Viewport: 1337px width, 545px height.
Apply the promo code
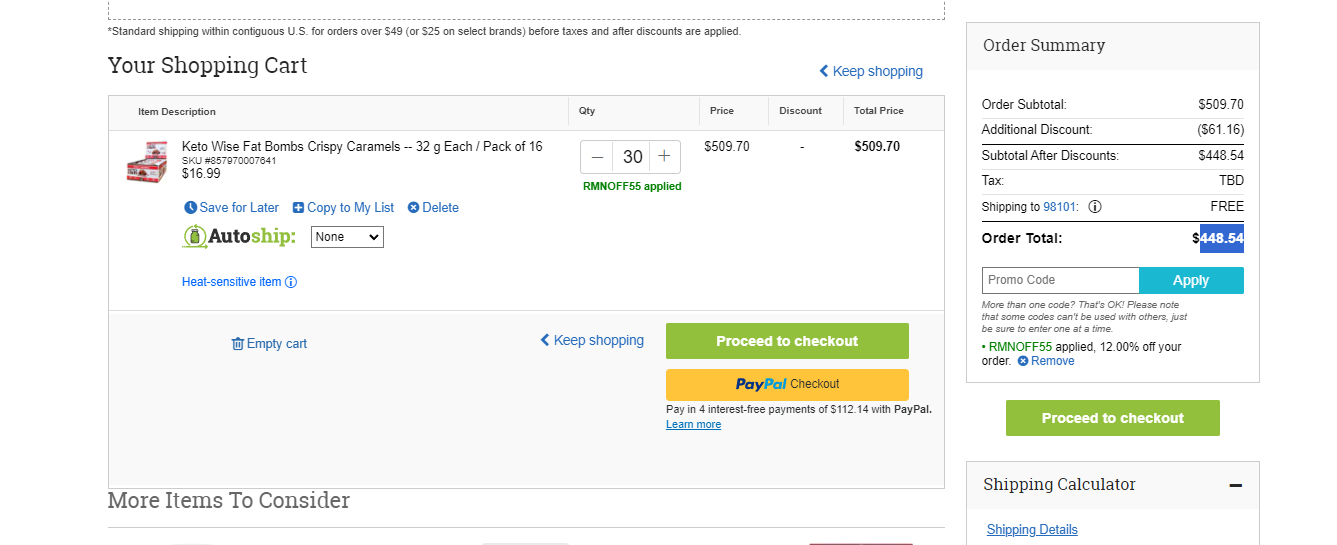coord(1191,281)
